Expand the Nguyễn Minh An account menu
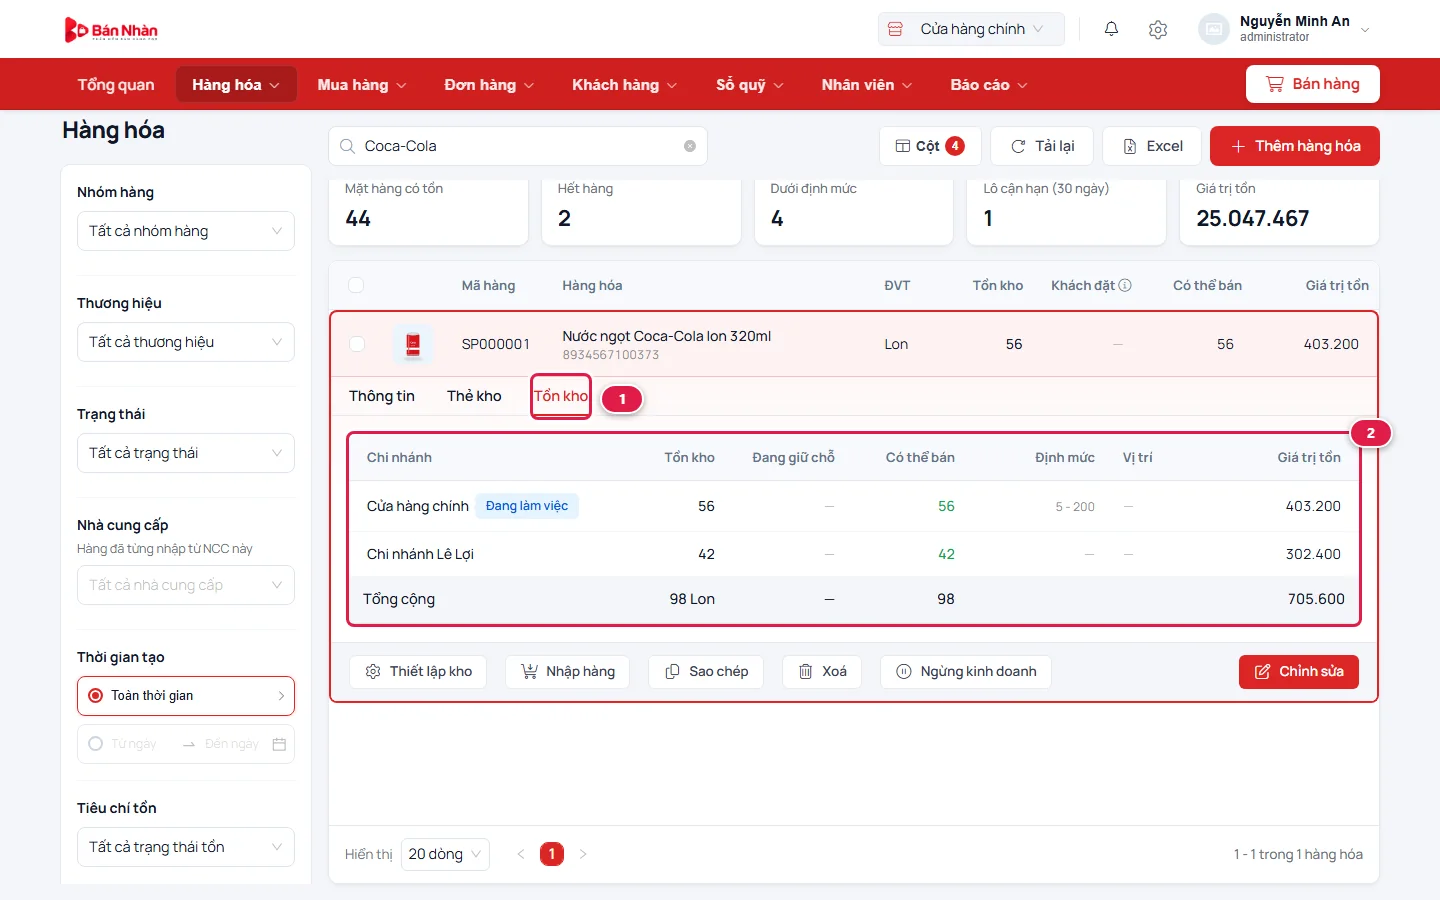The height and width of the screenshot is (900, 1440). coord(1284,29)
